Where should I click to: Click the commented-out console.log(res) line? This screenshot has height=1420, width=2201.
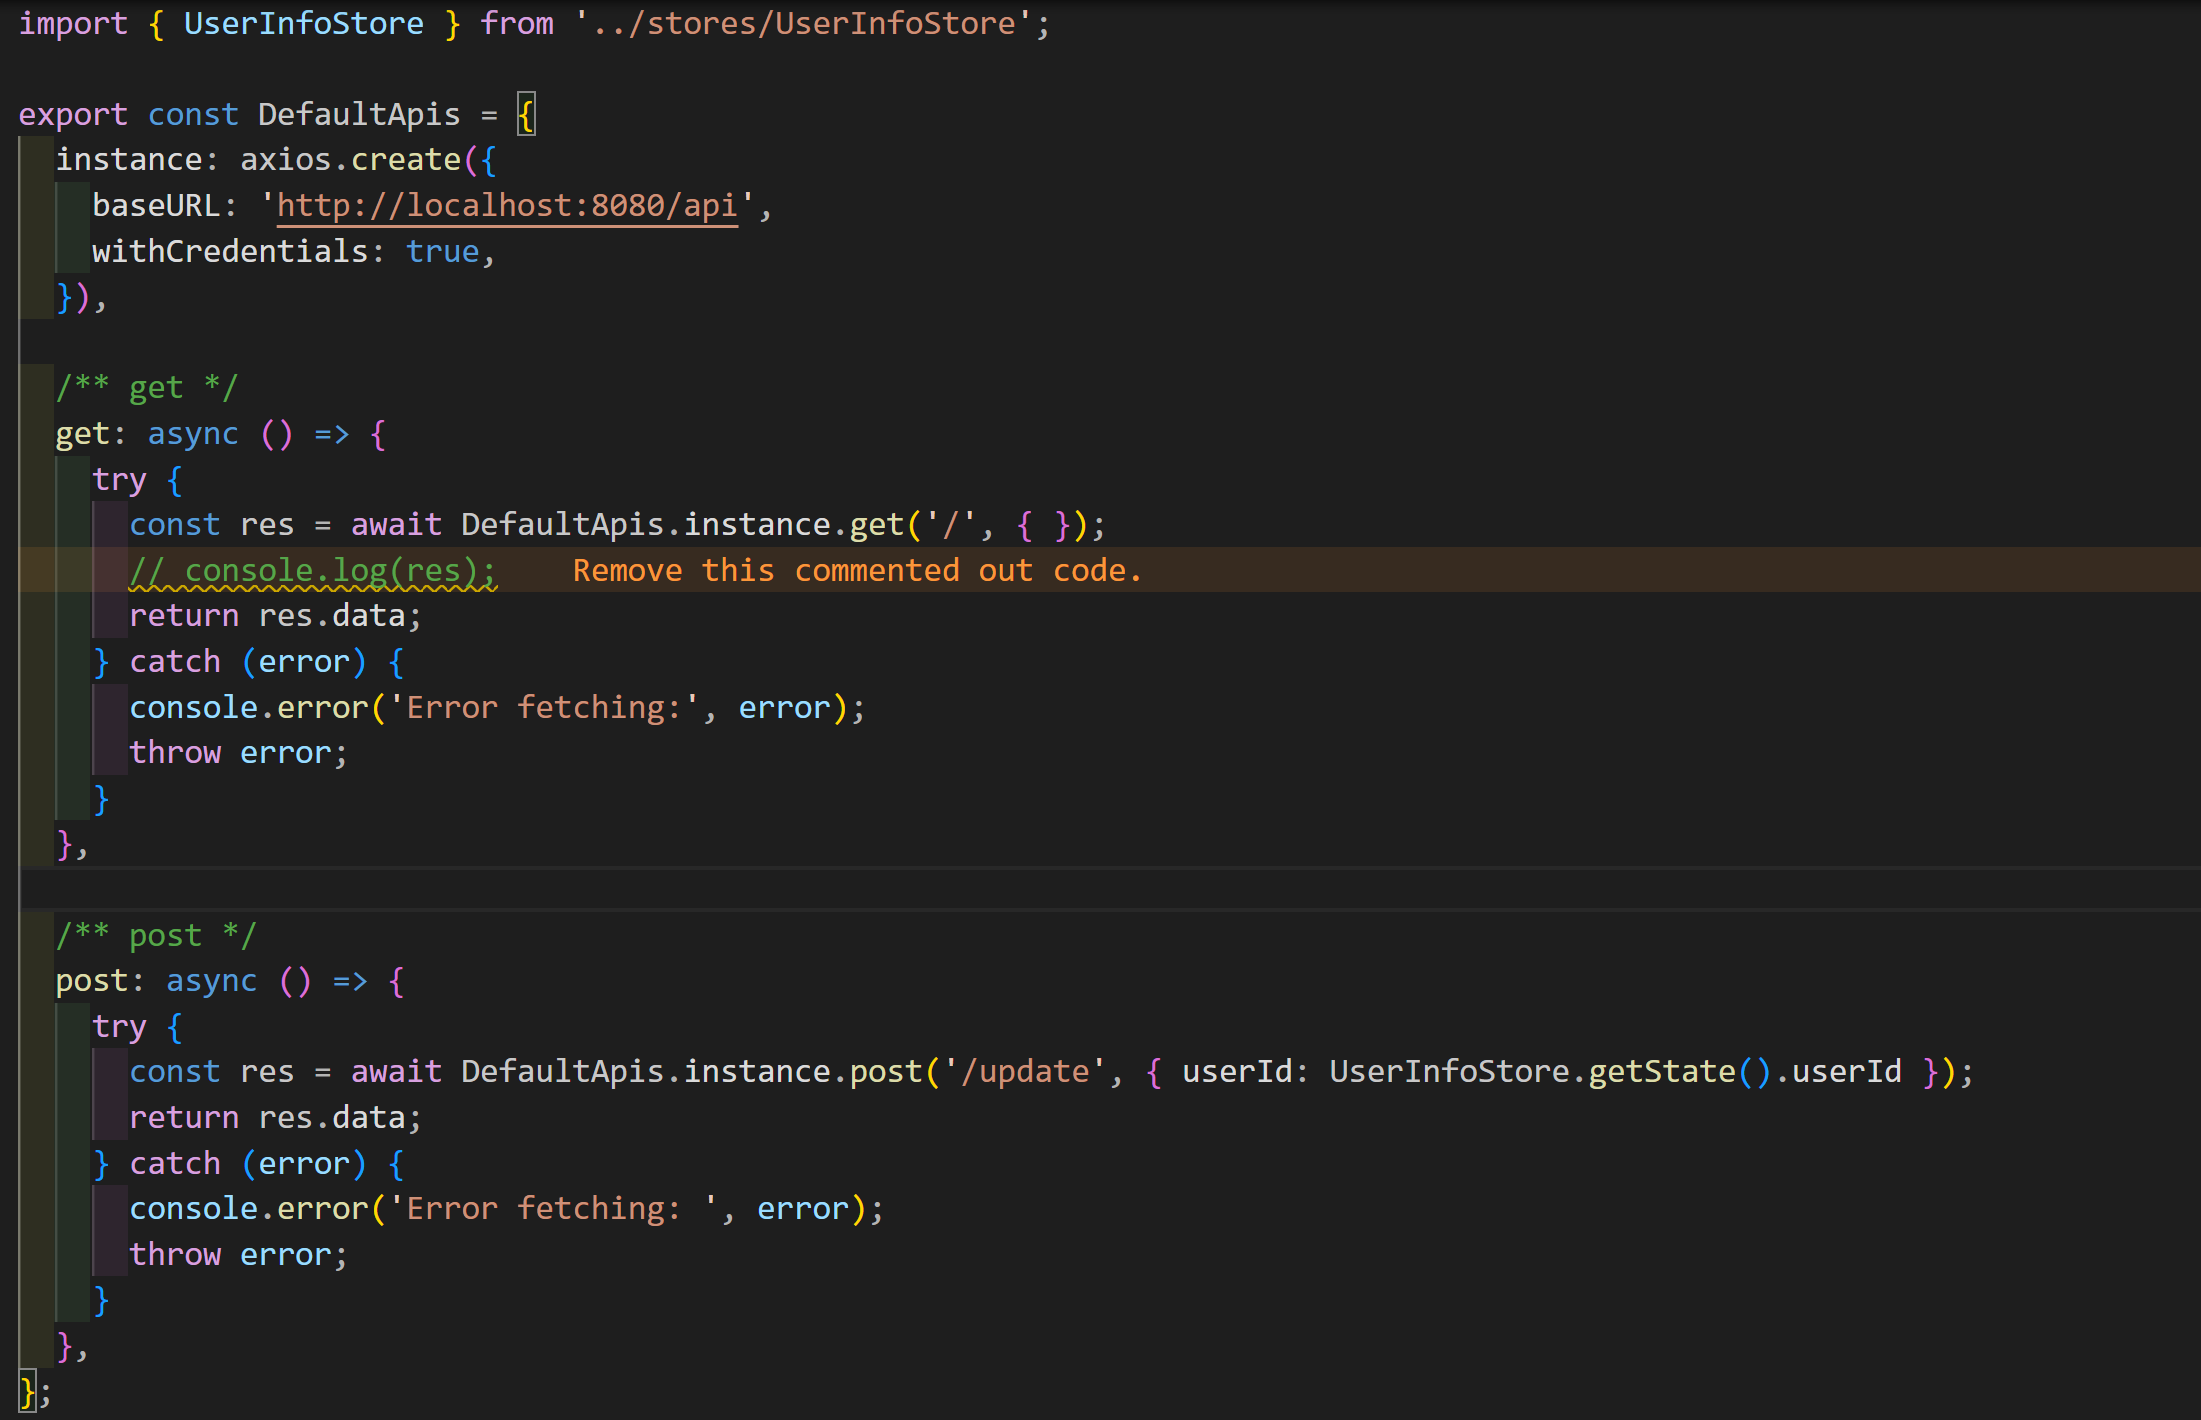point(312,570)
